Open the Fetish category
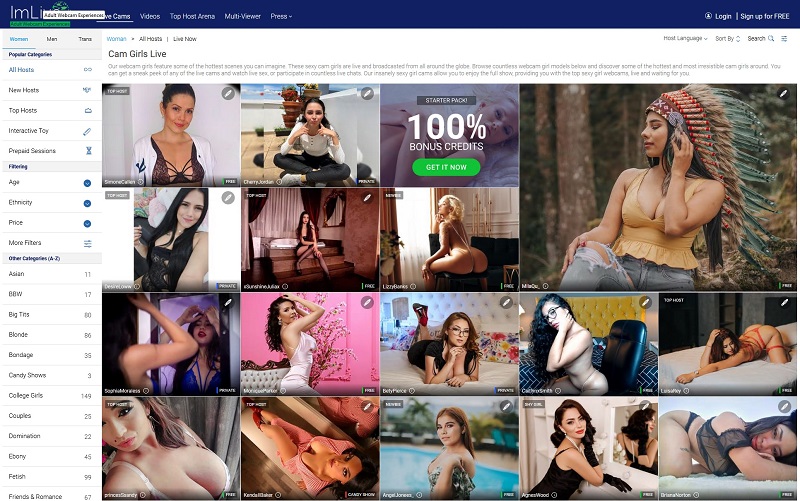 pyautogui.click(x=52, y=477)
